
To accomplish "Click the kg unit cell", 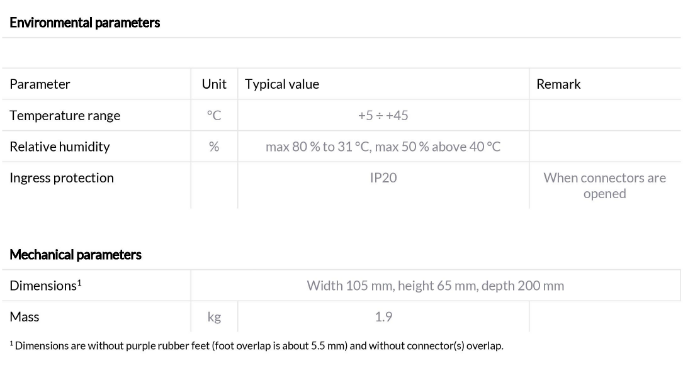I will pyautogui.click(x=214, y=317).
